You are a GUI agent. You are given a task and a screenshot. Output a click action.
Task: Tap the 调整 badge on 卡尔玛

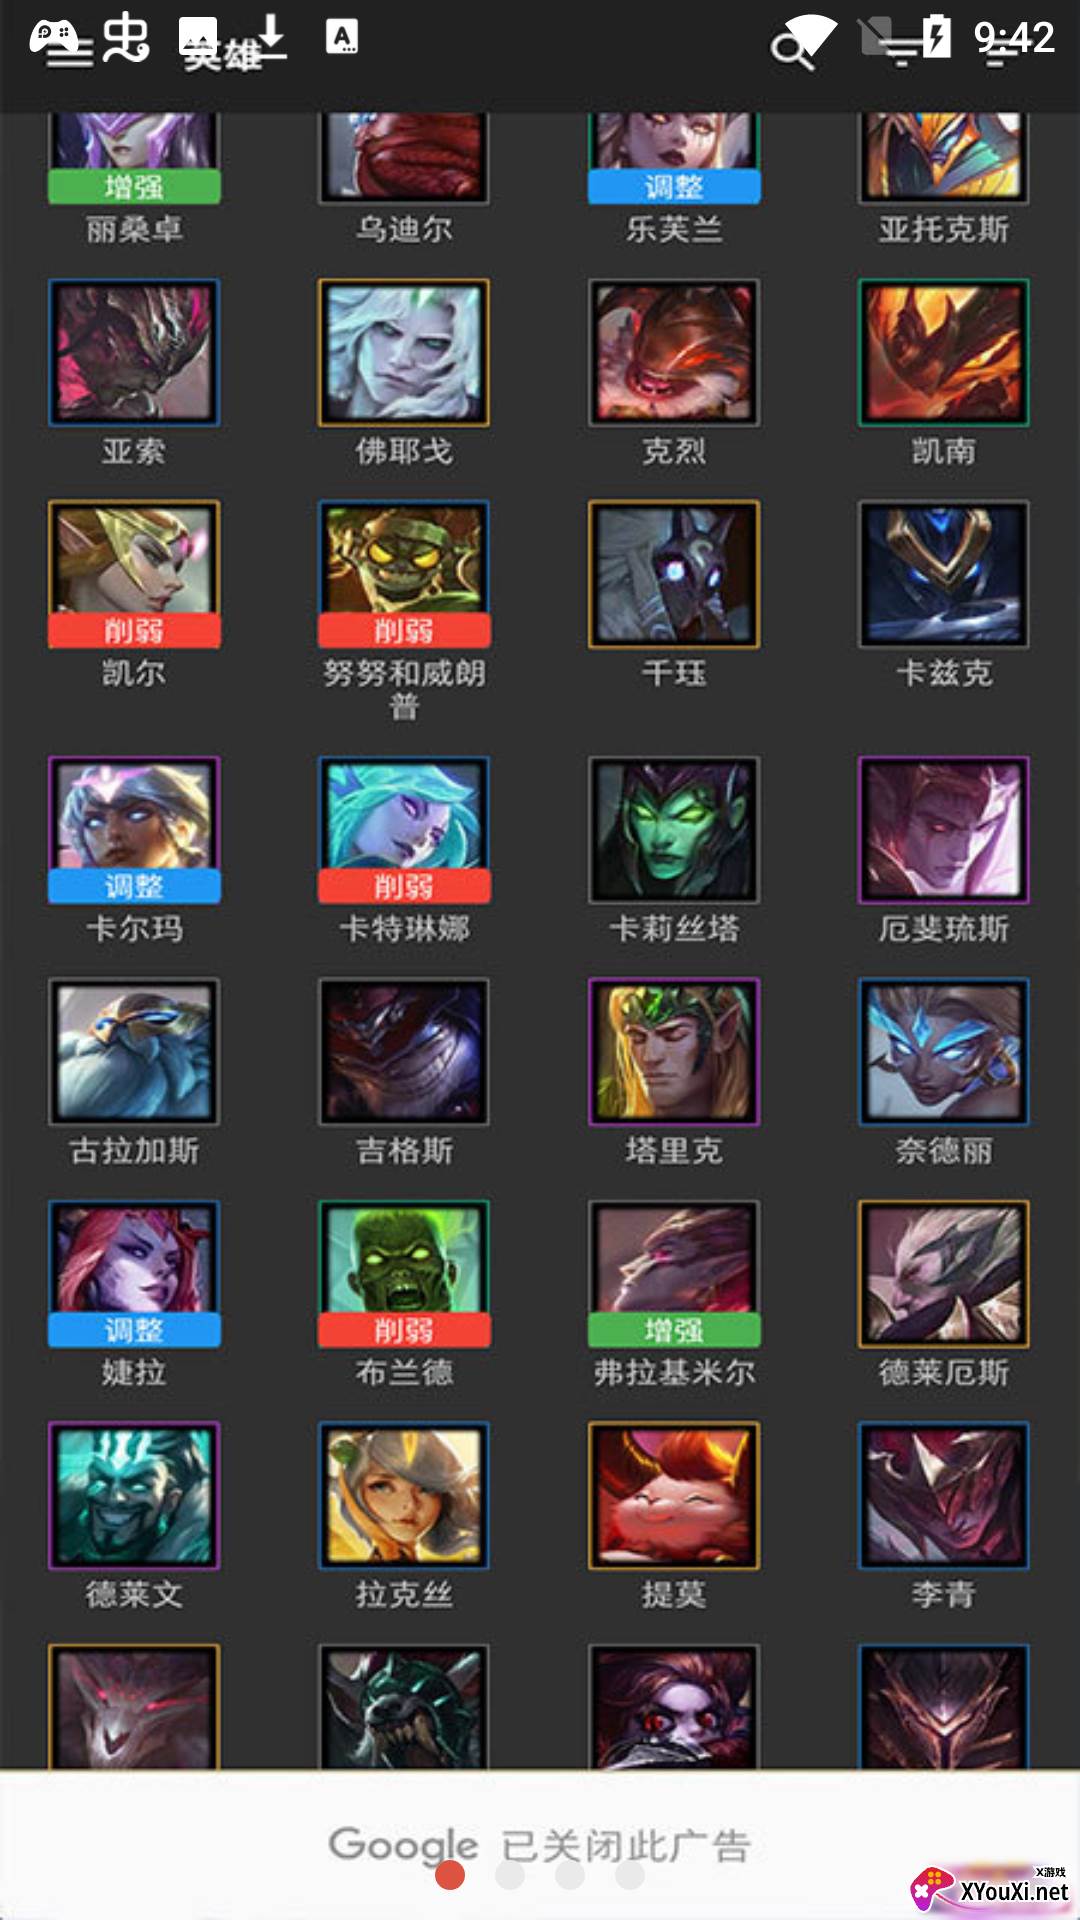134,886
